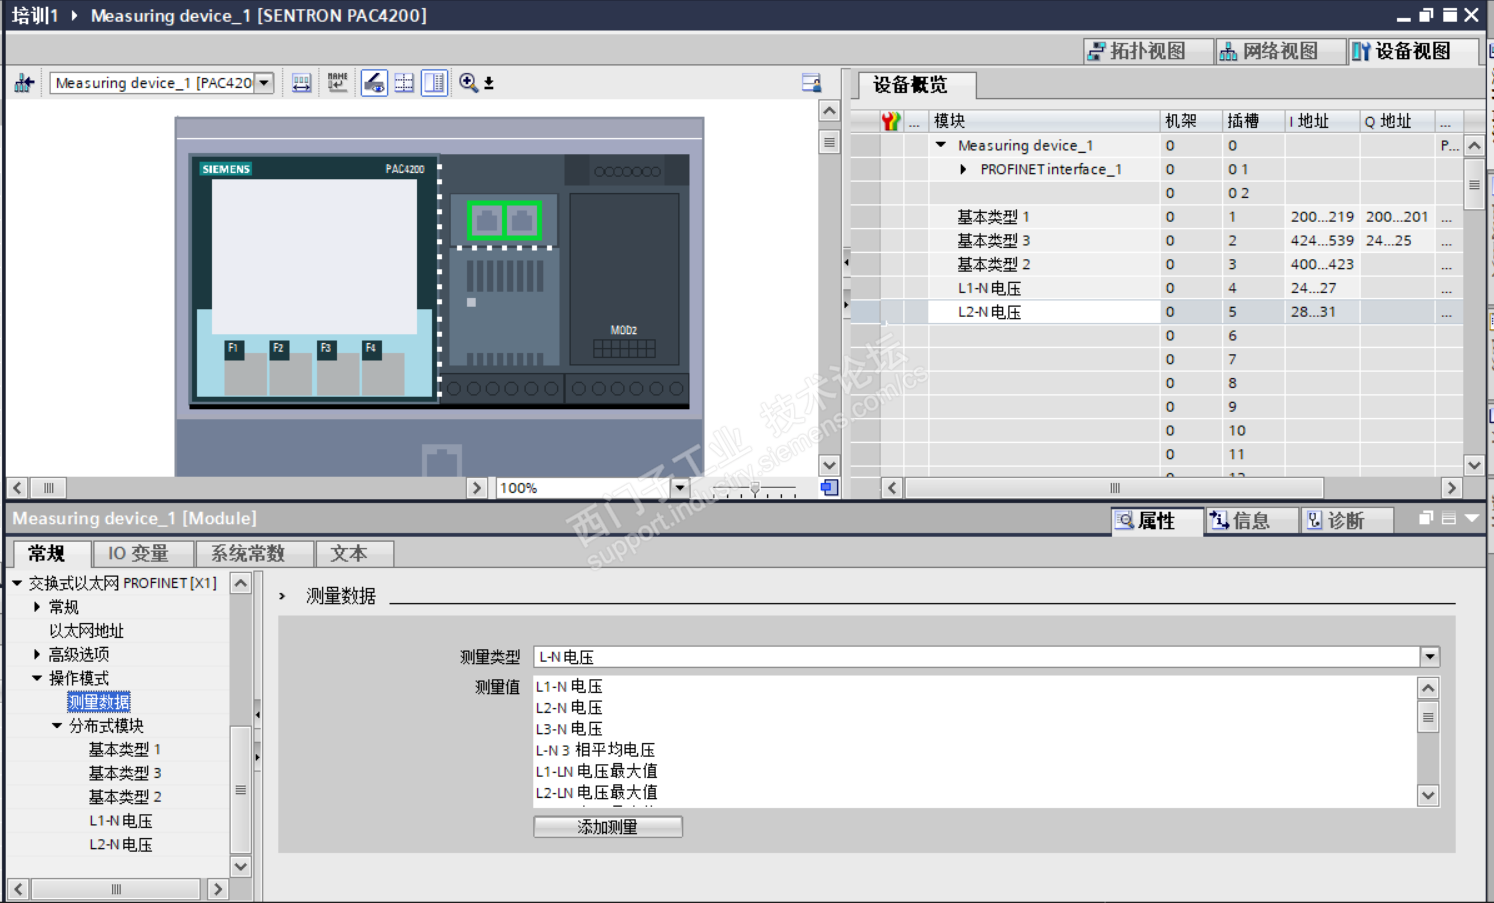Select 基本类型 3 in properties tree
The height and width of the screenshot is (903, 1494).
[x=125, y=773]
